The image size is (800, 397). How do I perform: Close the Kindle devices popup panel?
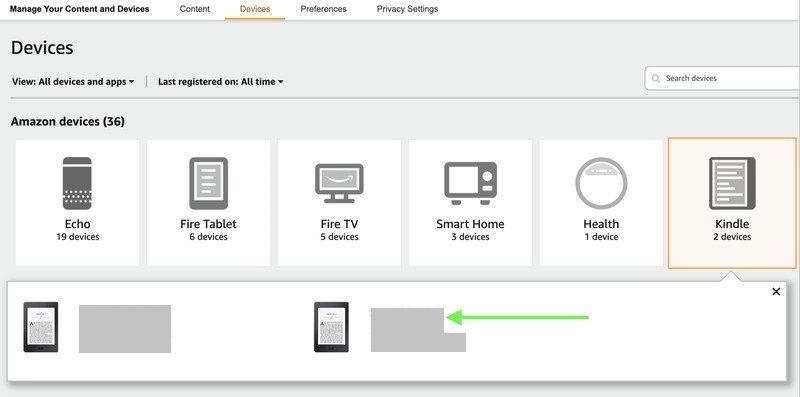(x=776, y=291)
